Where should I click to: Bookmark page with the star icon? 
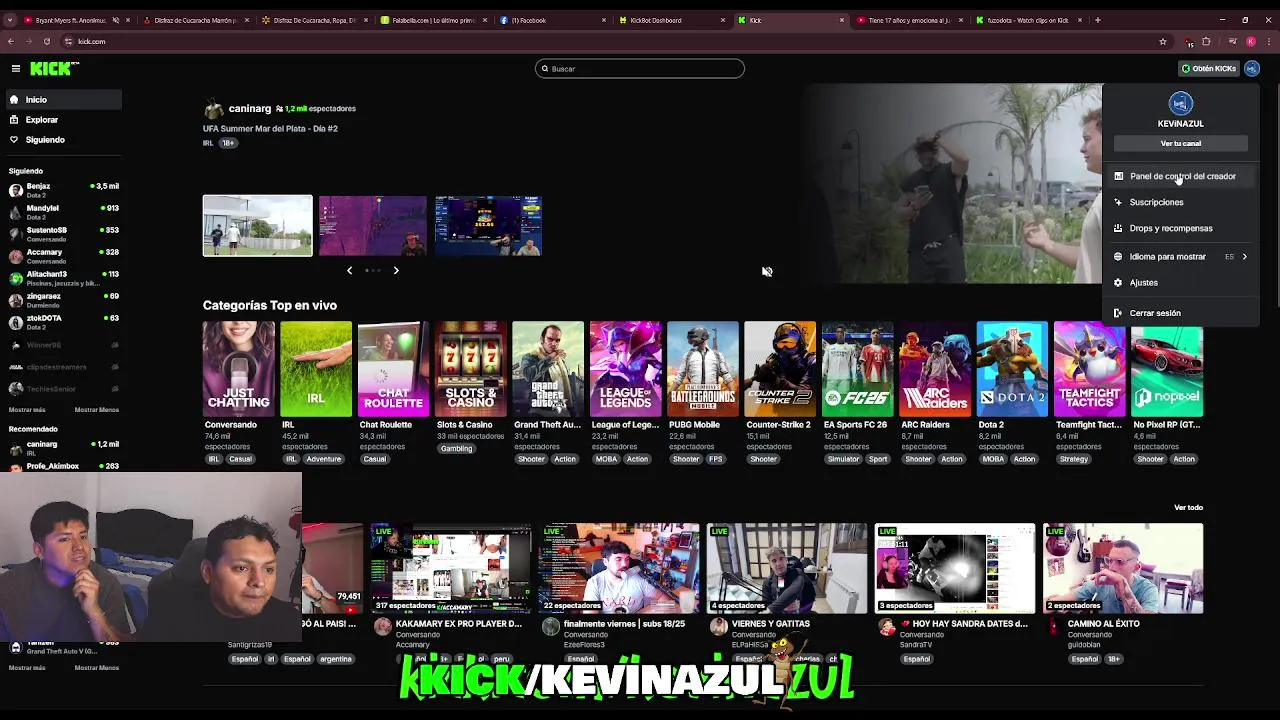pyautogui.click(x=1162, y=41)
